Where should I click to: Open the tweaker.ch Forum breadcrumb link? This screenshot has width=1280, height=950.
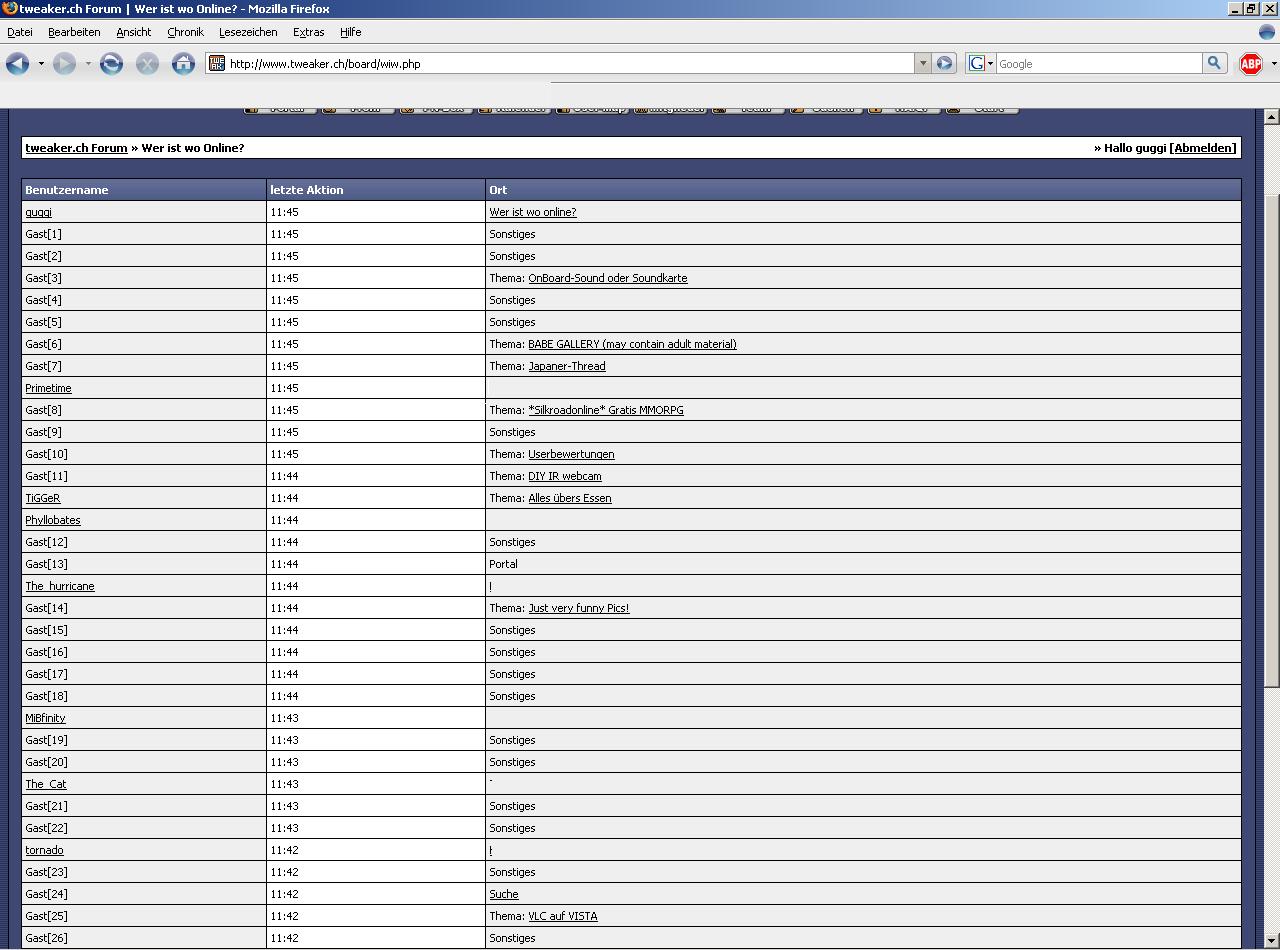pos(76,148)
